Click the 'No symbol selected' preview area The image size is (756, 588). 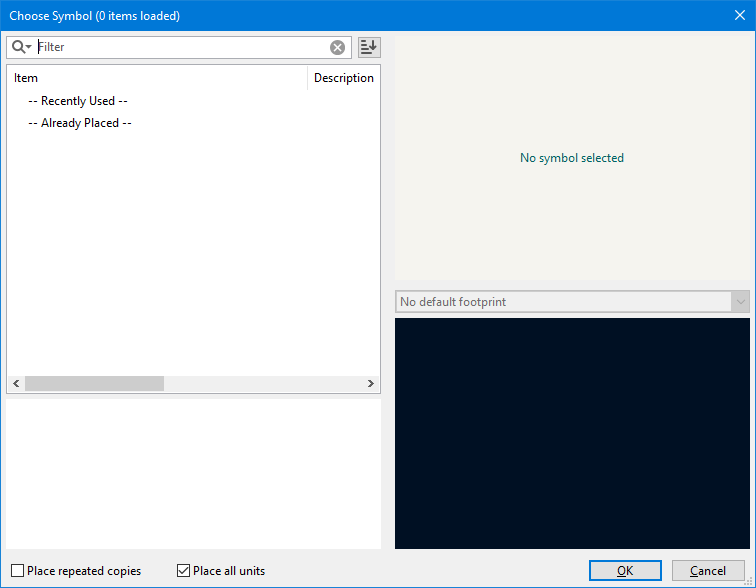[x=572, y=158]
